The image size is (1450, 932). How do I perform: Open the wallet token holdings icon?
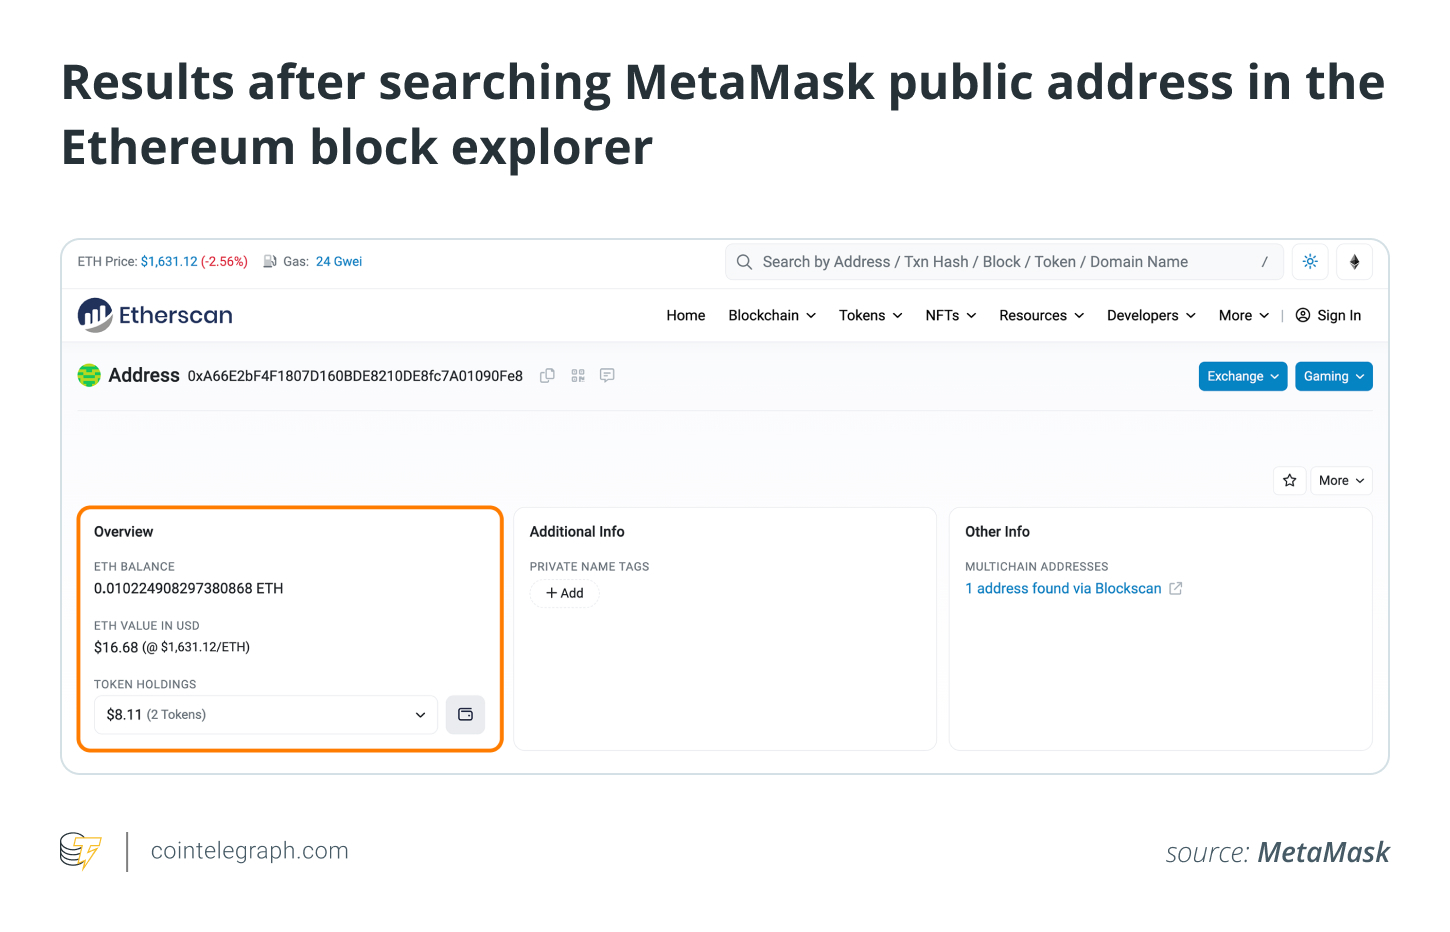click(x=465, y=715)
